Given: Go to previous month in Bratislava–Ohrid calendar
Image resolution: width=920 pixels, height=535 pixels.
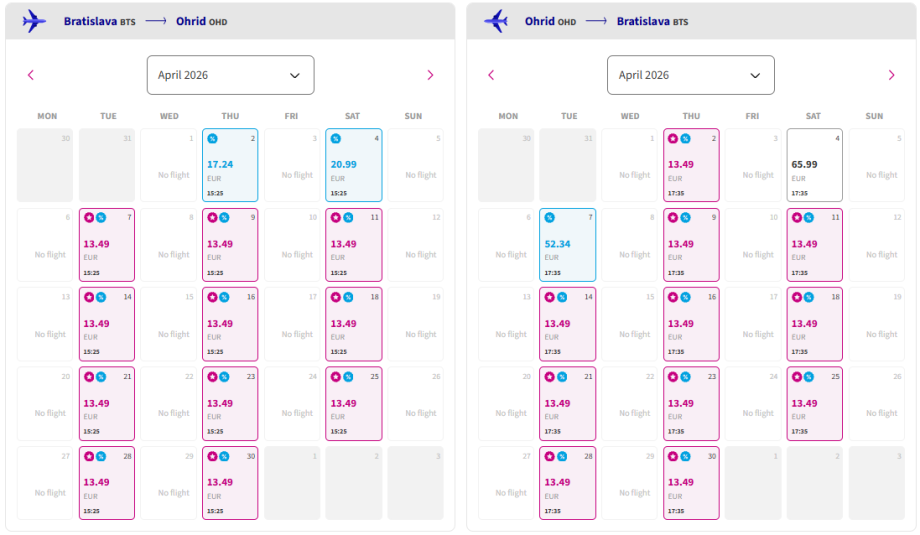Looking at the screenshot, I should pos(31,75).
